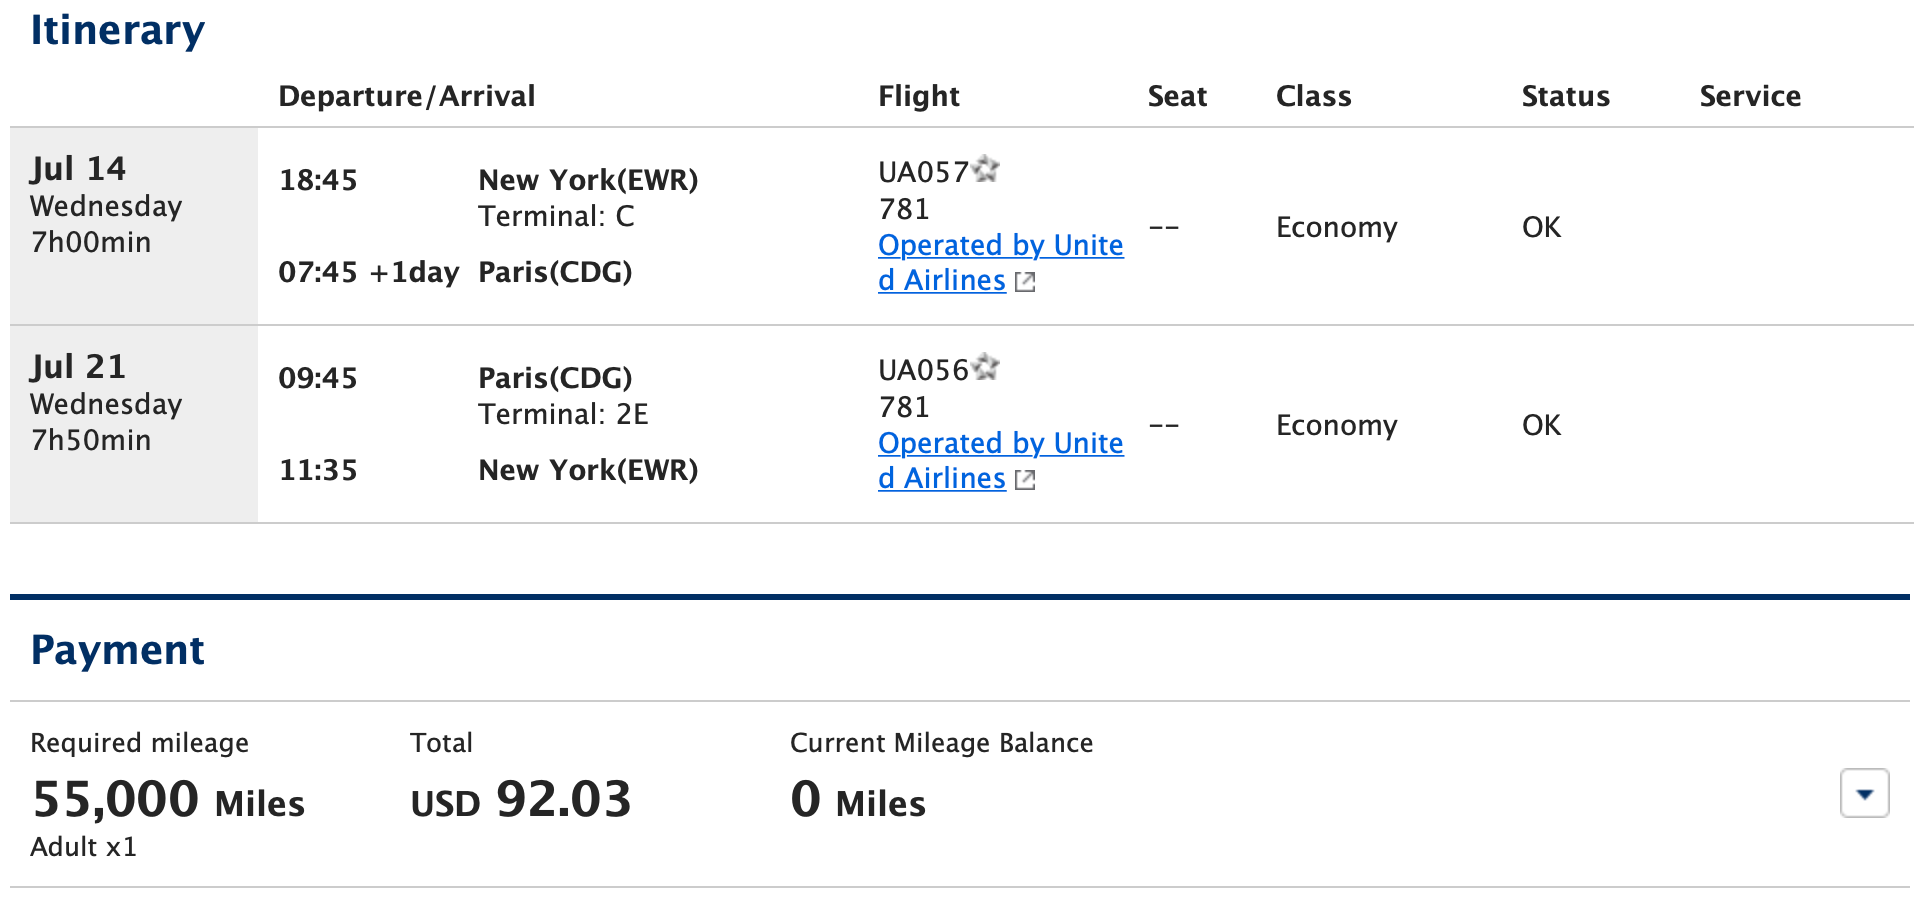Click the Itinerary section heading

117,31
